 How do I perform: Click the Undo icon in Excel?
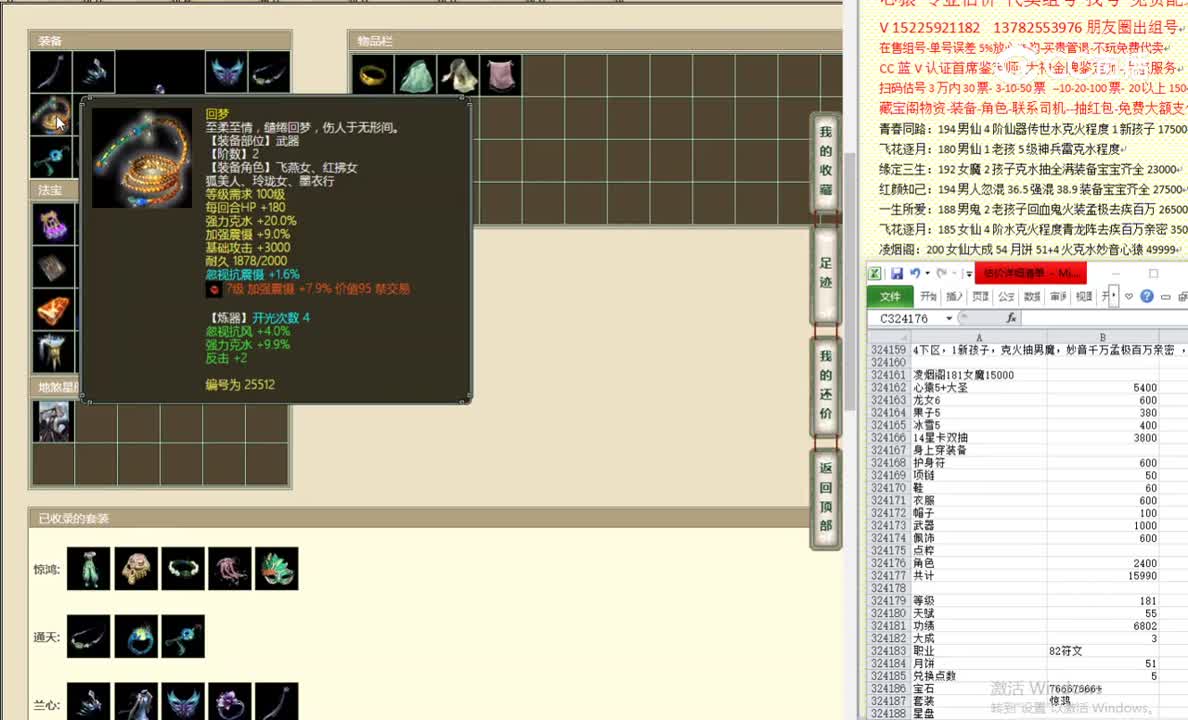click(x=916, y=273)
